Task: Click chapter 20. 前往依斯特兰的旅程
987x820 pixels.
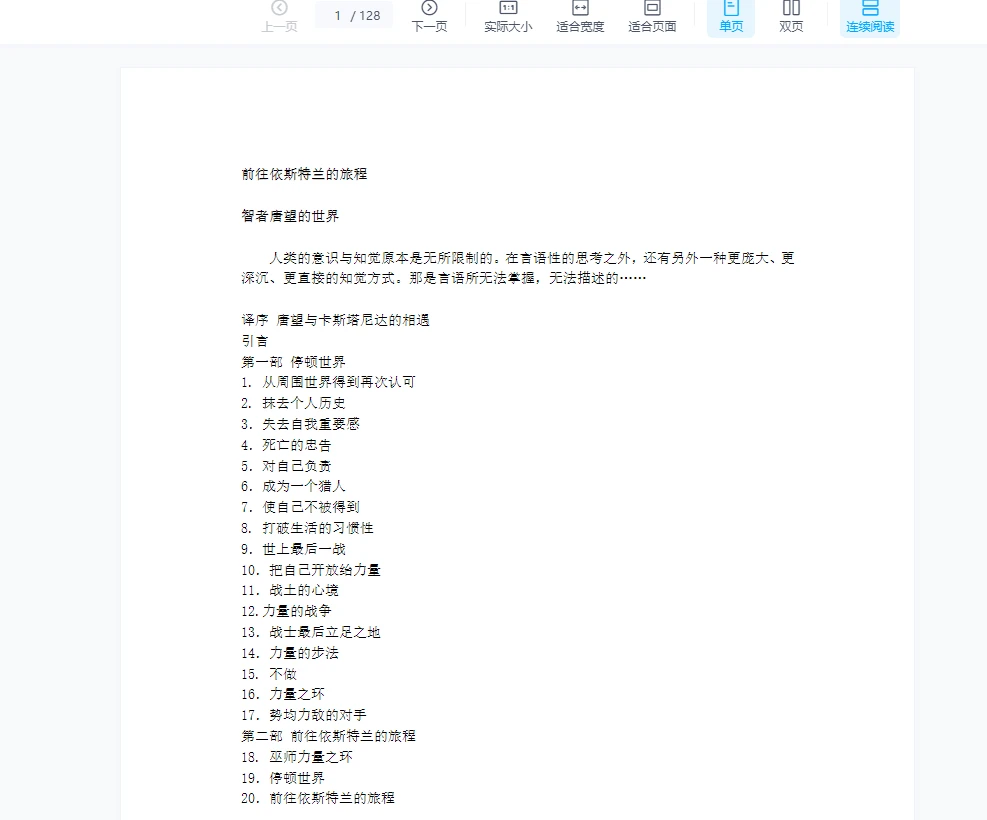Action: [x=318, y=798]
